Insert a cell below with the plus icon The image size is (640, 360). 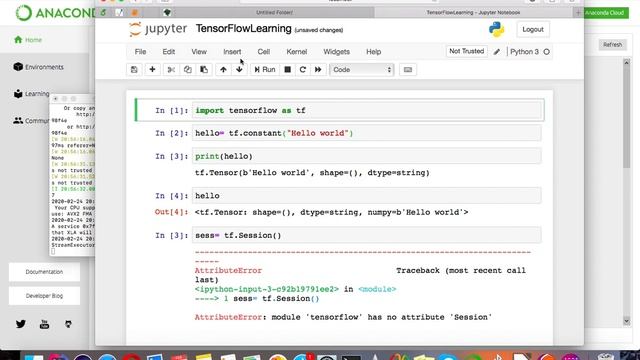152,70
